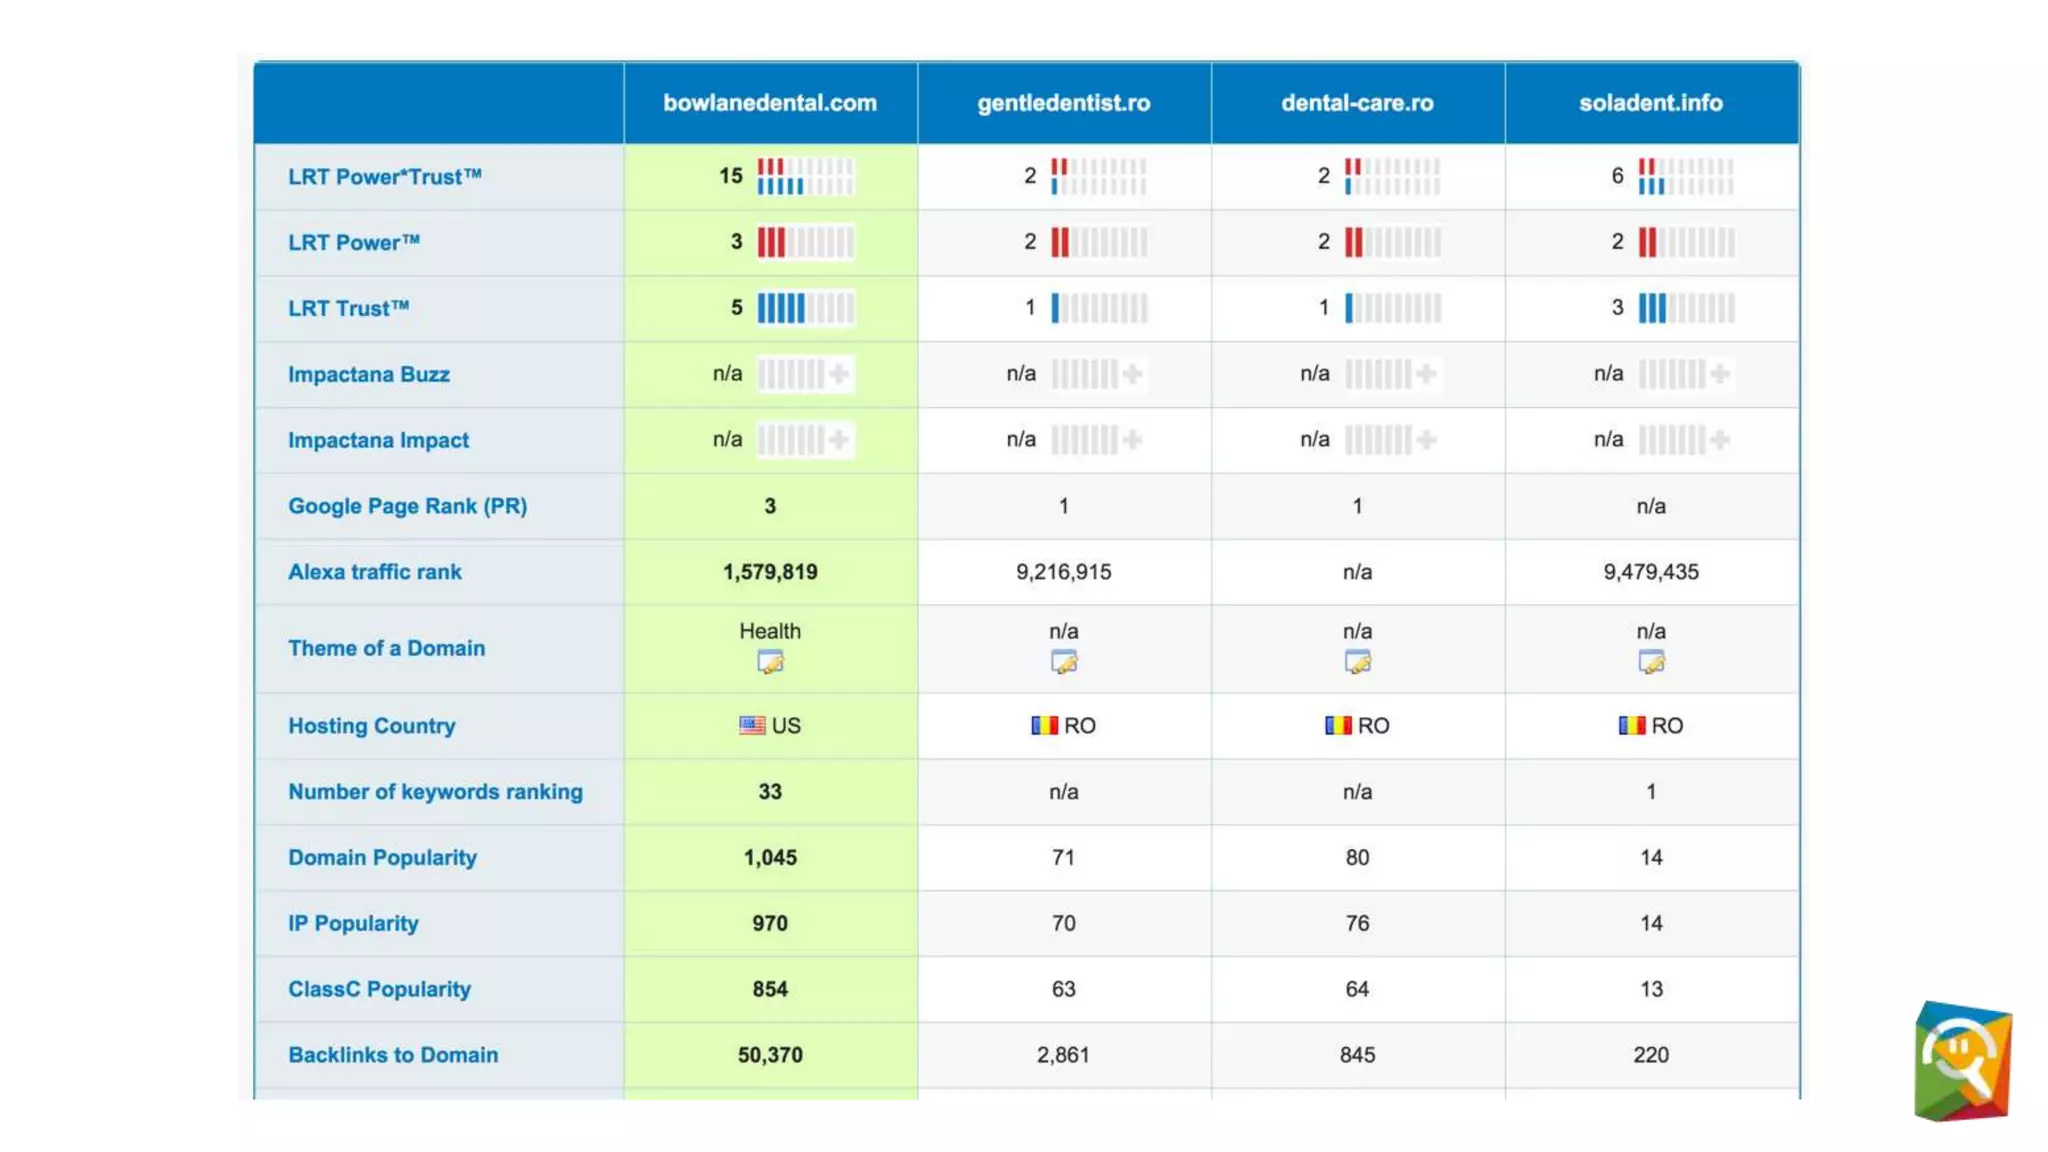Viewport: 2048px width, 1152px height.
Task: Click edit theme icon for soladent.info
Action: click(x=1651, y=662)
